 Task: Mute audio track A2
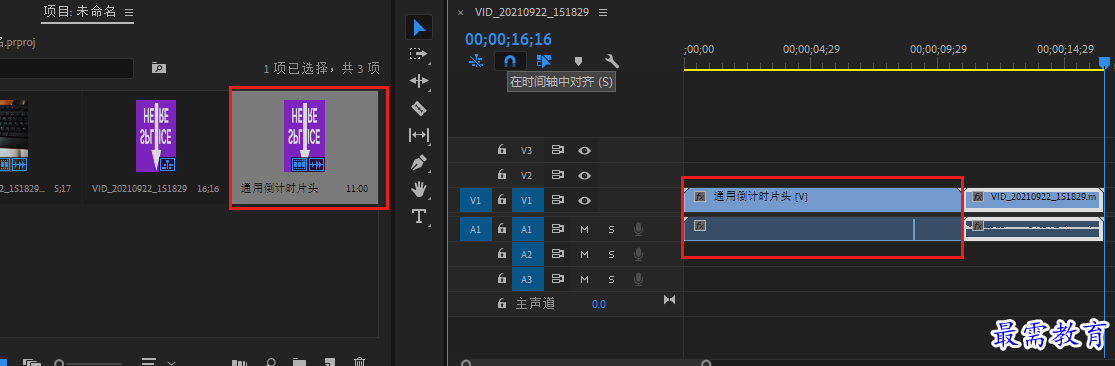click(585, 254)
